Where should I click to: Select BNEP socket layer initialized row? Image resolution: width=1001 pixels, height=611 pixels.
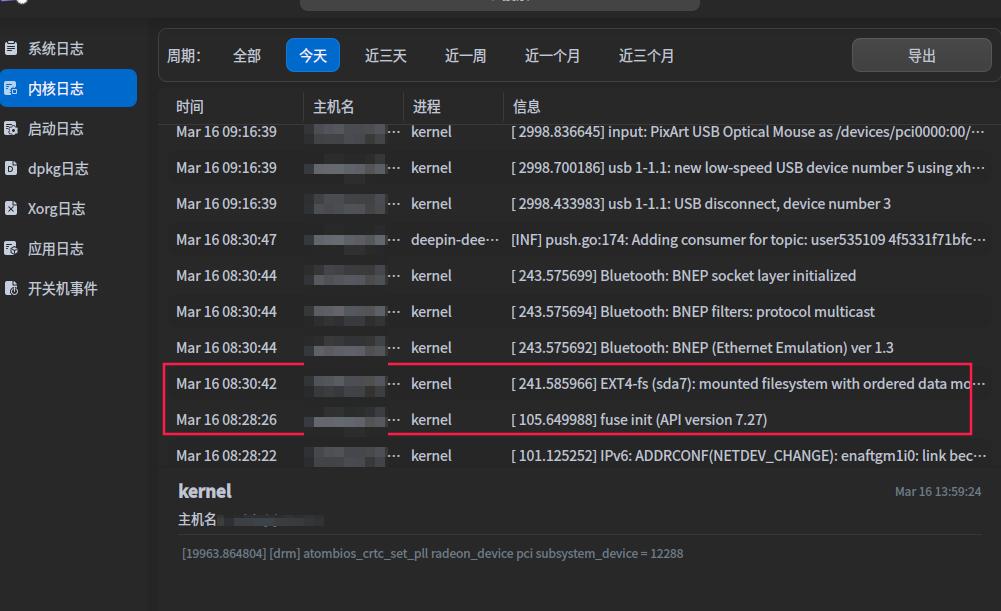point(580,276)
